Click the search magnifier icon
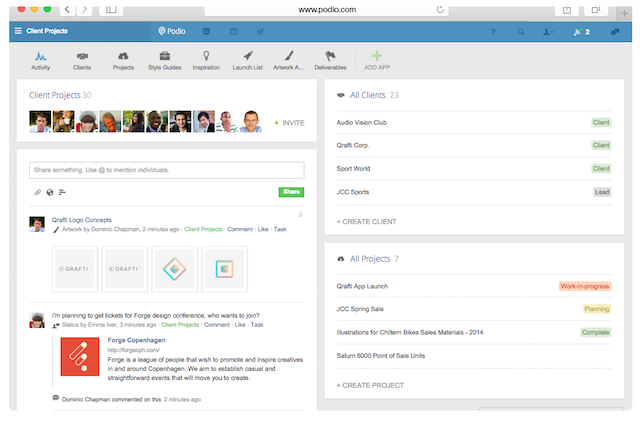 tap(521, 32)
